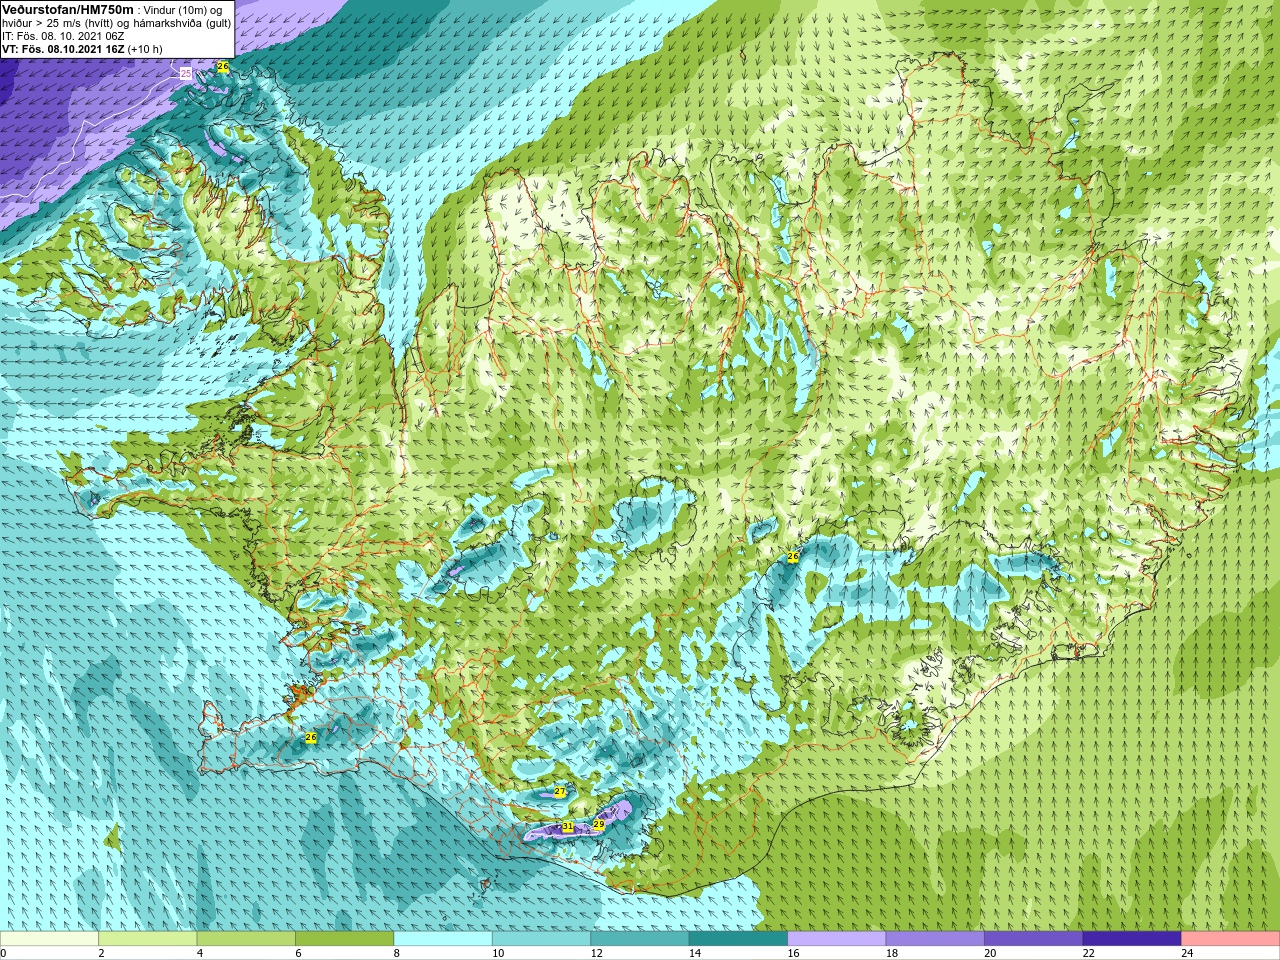Click the yellow gust marker labeled 31
The height and width of the screenshot is (960, 1280).
coord(567,827)
